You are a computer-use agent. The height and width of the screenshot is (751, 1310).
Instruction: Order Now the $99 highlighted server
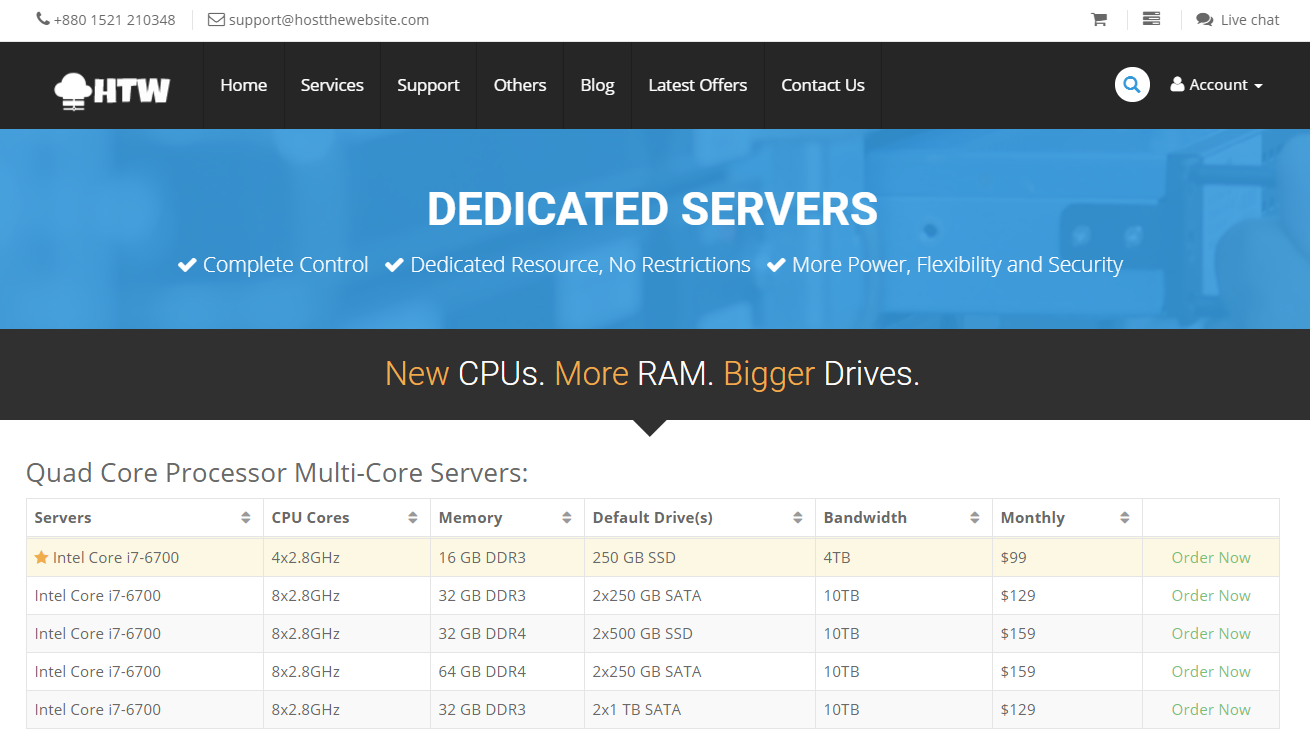pos(1210,558)
